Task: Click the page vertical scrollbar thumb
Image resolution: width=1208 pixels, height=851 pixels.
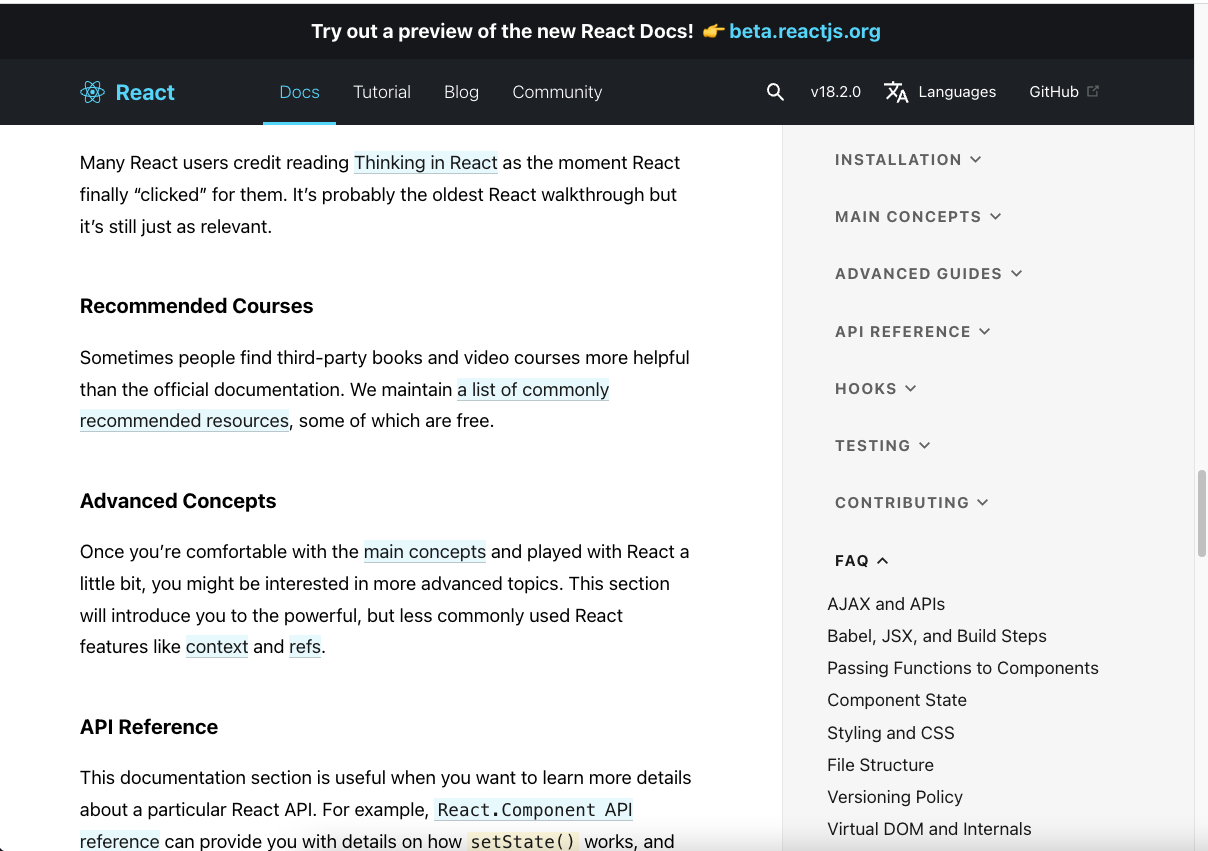Action: pyautogui.click(x=1201, y=513)
